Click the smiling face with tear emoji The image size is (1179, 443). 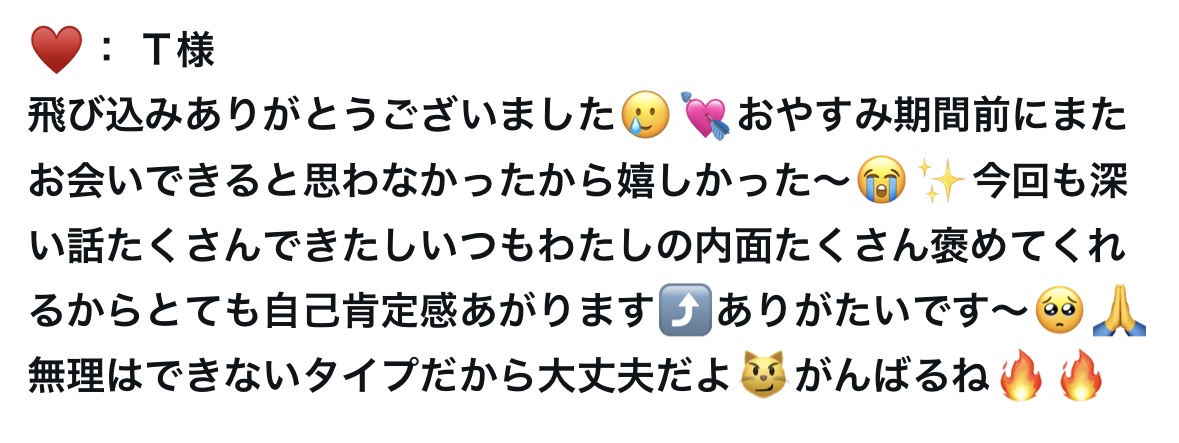[x=645, y=115]
